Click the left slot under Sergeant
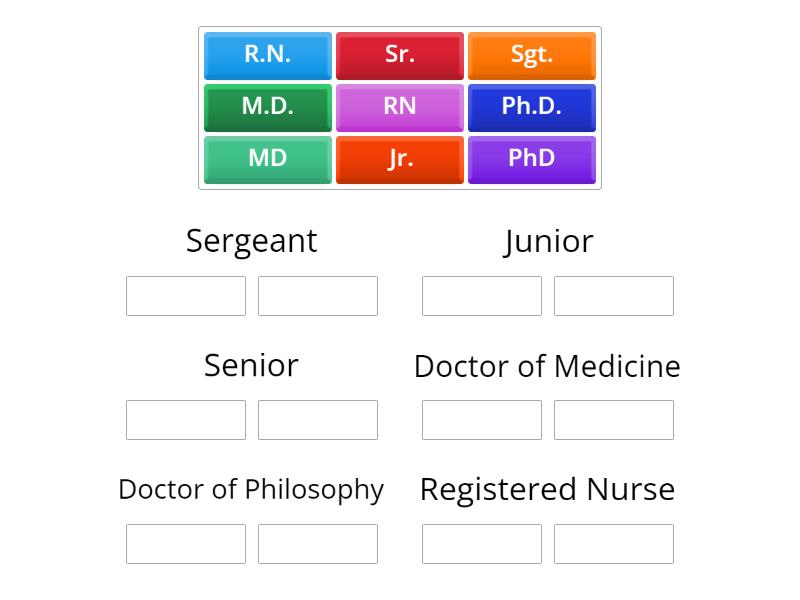The image size is (800, 600). [x=186, y=296]
